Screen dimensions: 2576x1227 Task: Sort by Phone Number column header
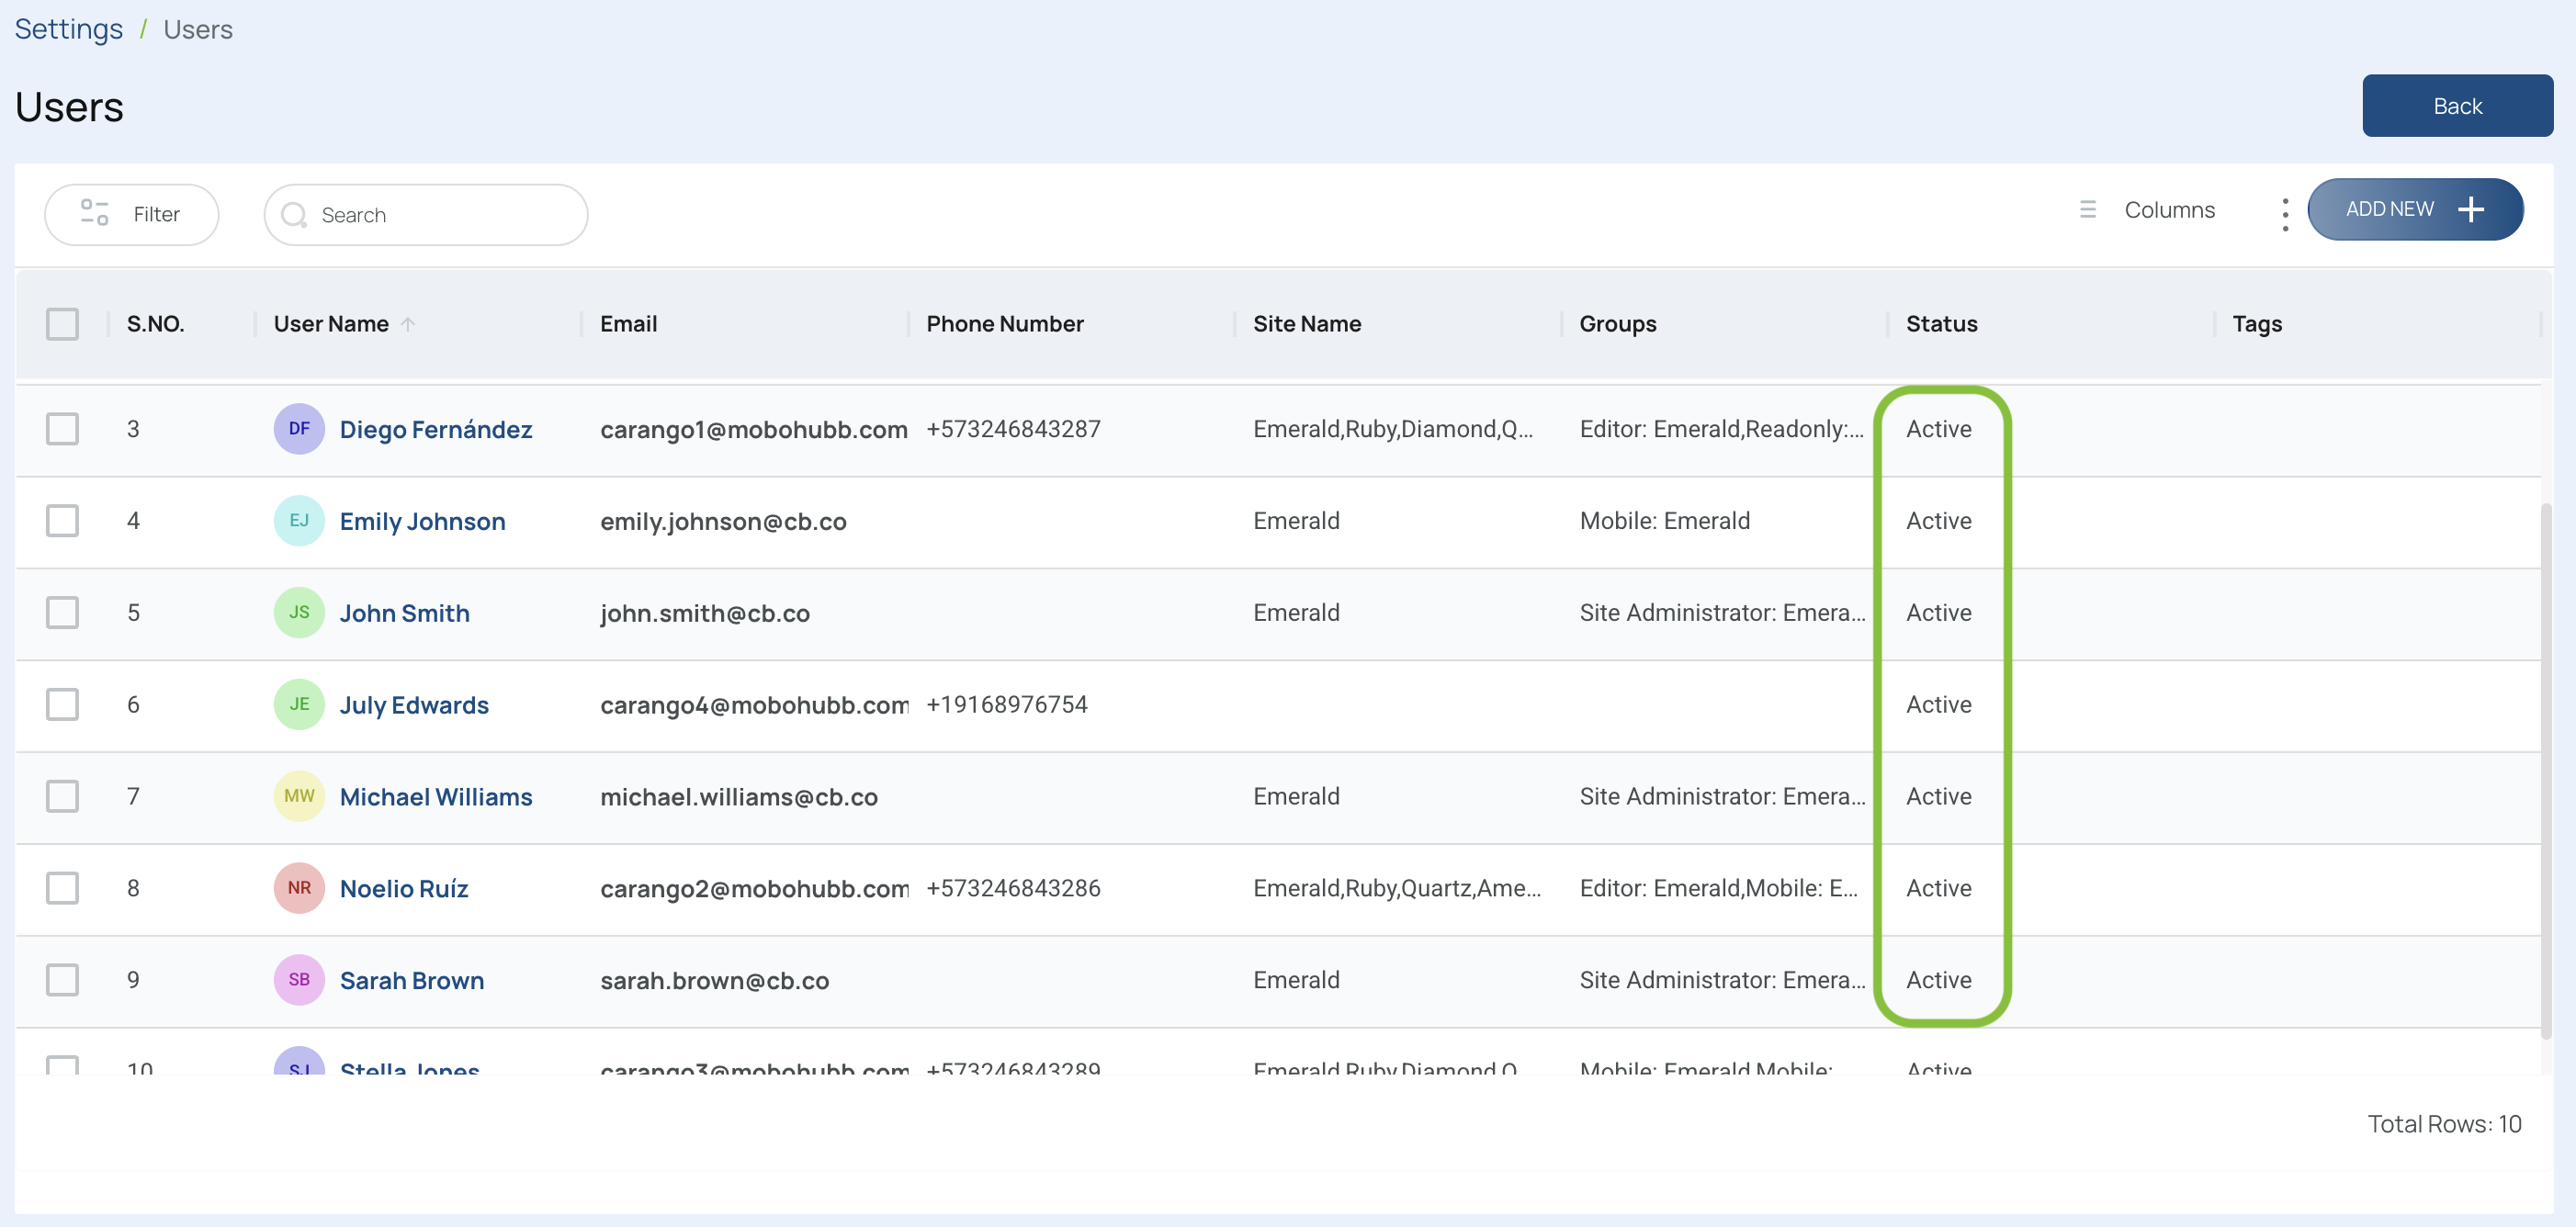click(1004, 324)
